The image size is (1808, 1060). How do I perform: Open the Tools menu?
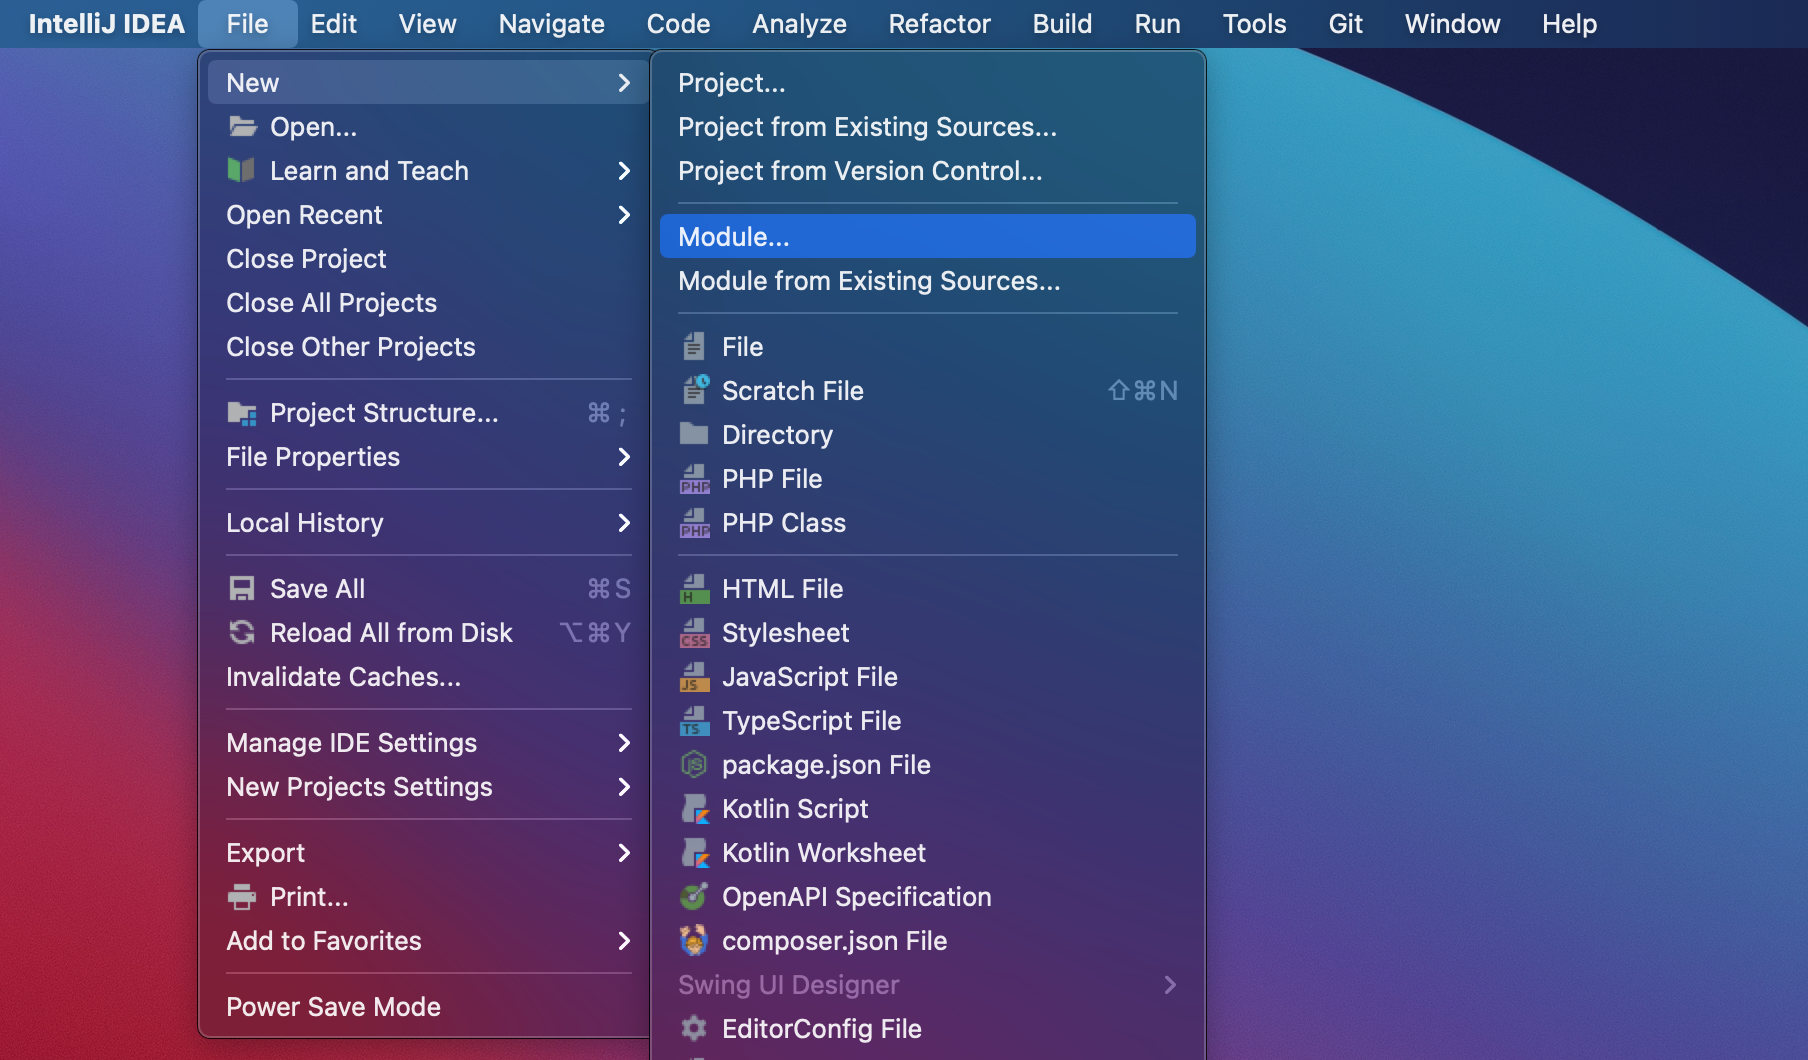1254,24
